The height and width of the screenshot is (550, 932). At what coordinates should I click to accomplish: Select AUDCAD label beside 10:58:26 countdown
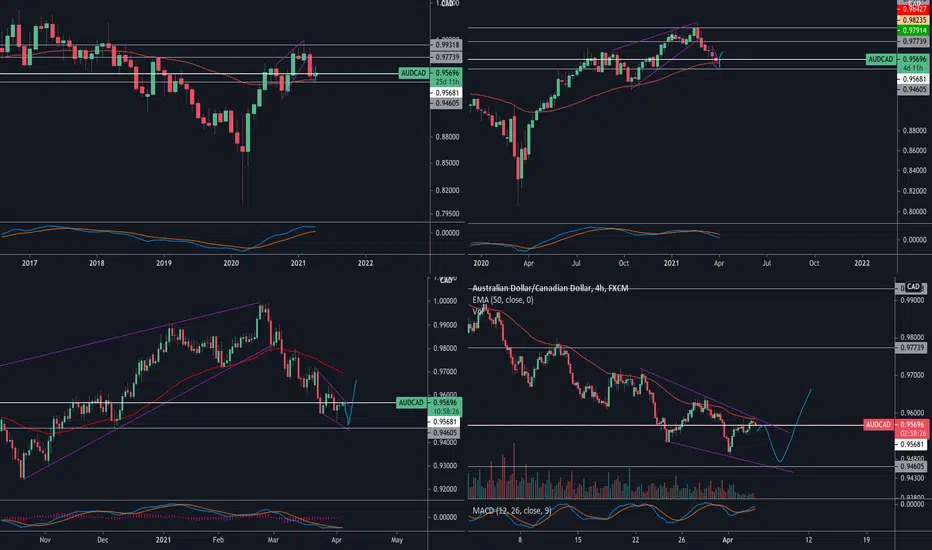click(x=411, y=403)
